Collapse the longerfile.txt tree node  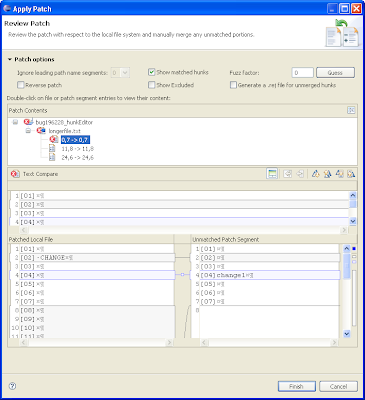point(28,131)
